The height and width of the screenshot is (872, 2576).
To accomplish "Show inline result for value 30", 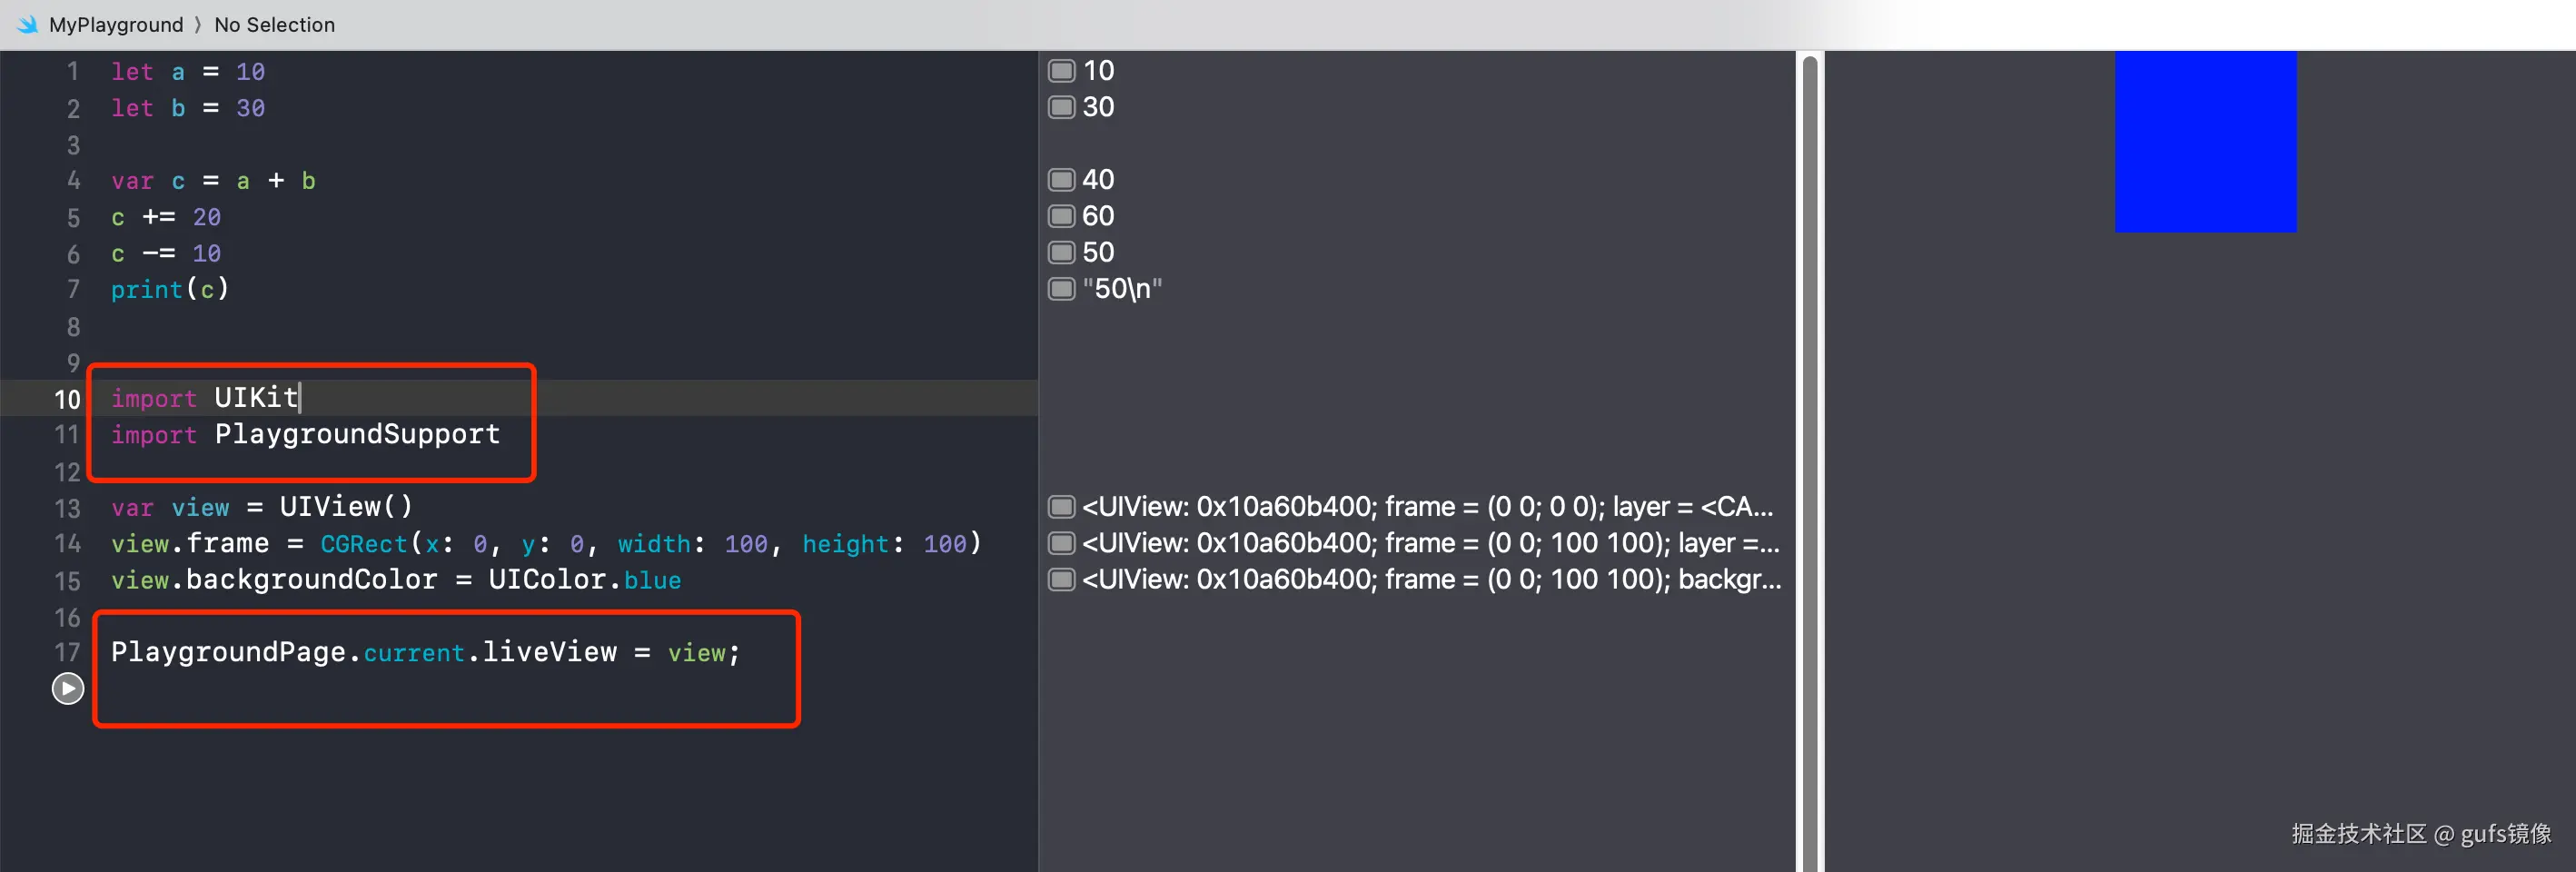I will (1060, 107).
